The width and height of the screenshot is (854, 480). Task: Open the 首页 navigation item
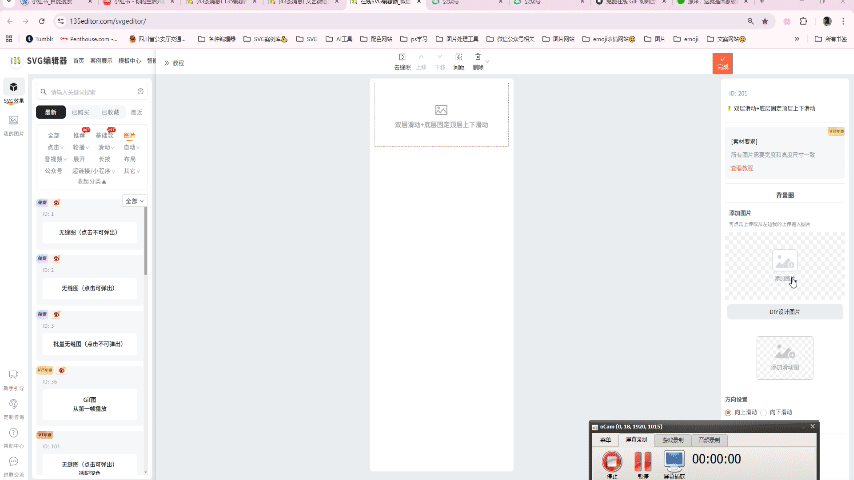coord(79,60)
